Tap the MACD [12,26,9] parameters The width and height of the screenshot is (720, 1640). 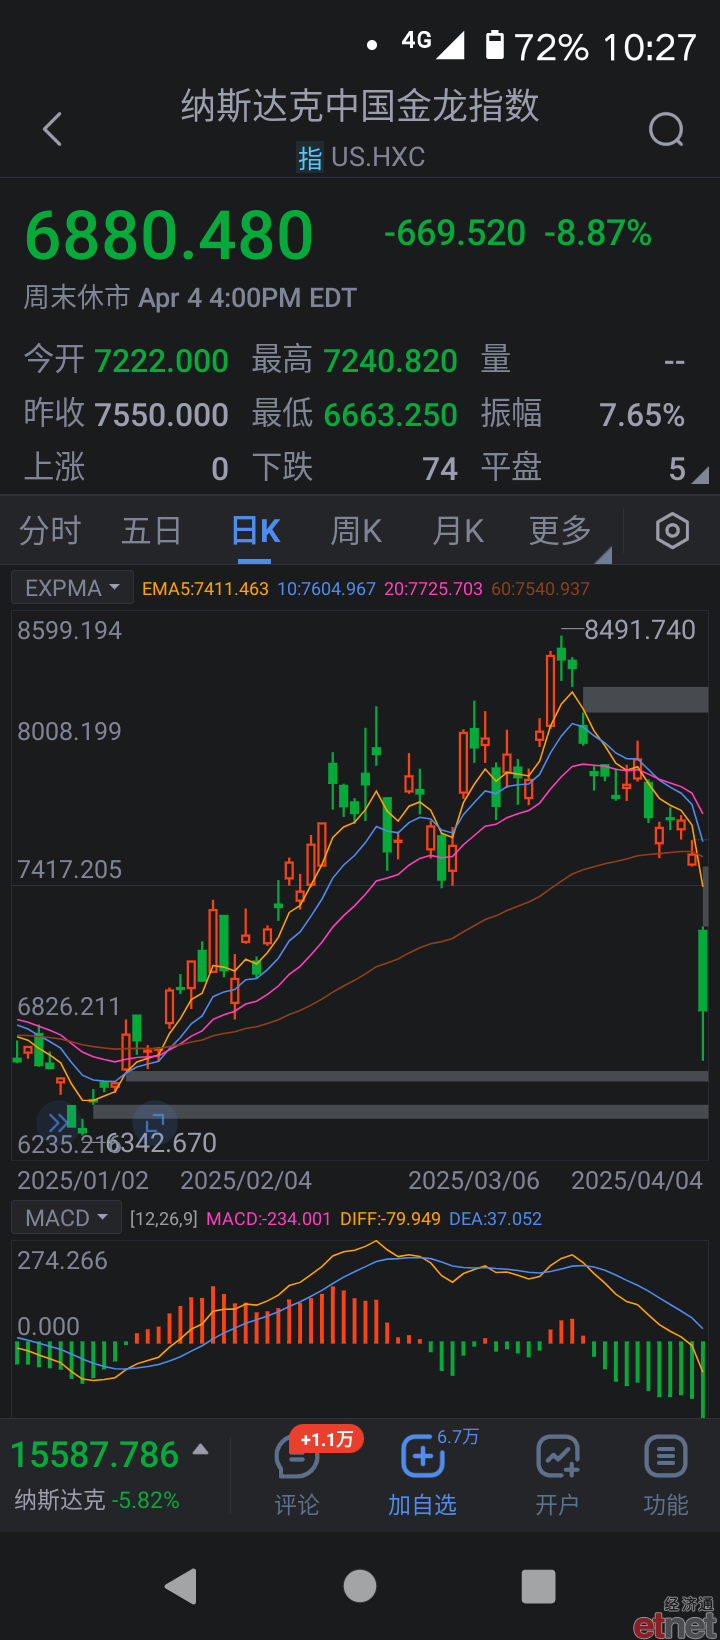(x=163, y=1219)
